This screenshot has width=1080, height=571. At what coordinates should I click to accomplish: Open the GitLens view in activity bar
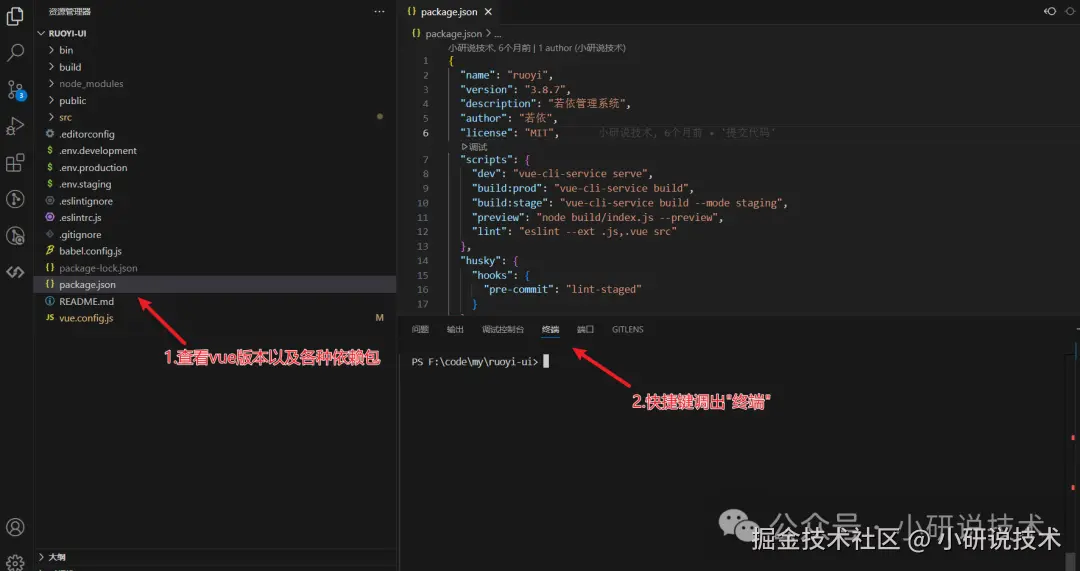[x=15, y=199]
